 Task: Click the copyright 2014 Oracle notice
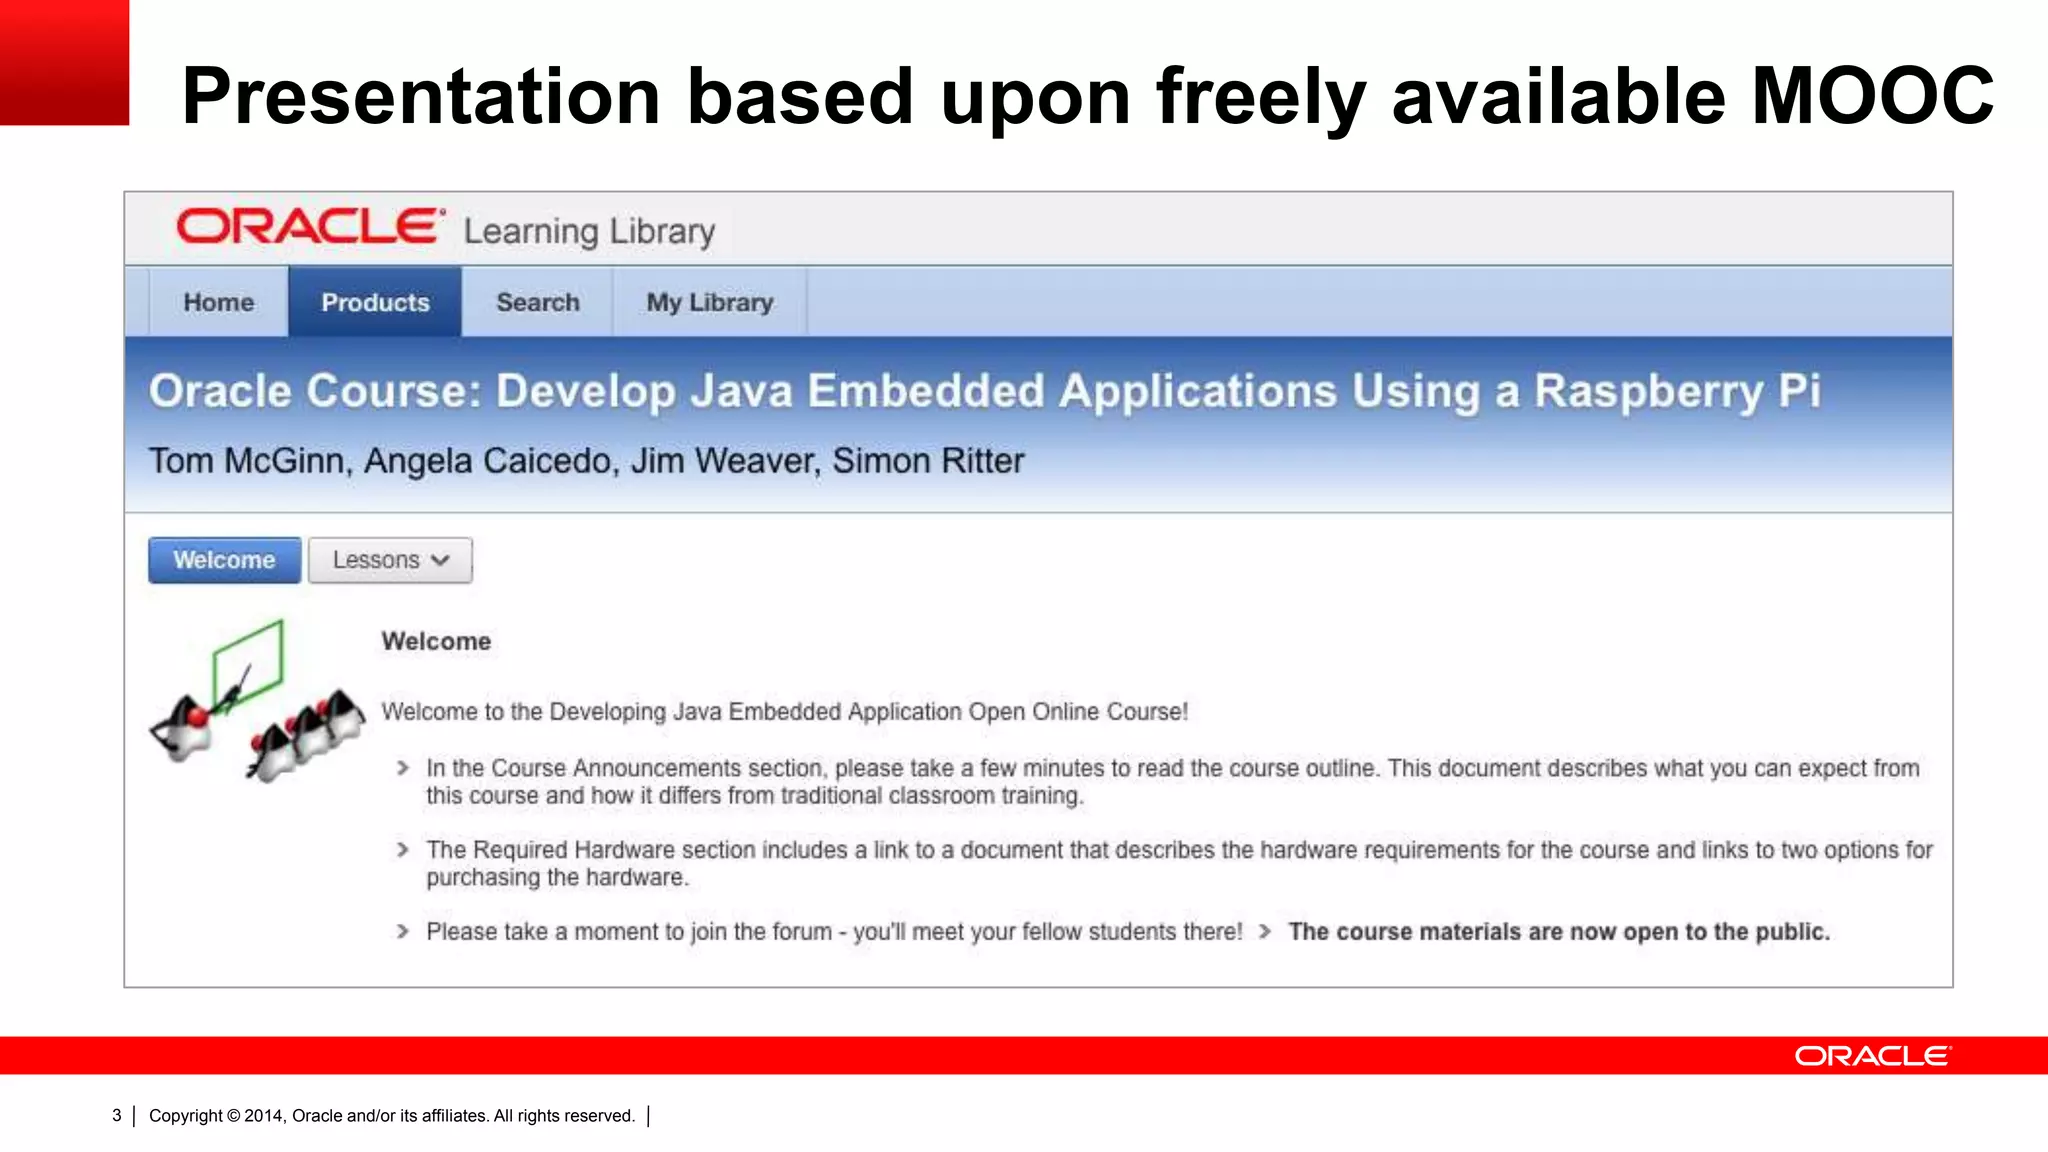pos(392,1116)
